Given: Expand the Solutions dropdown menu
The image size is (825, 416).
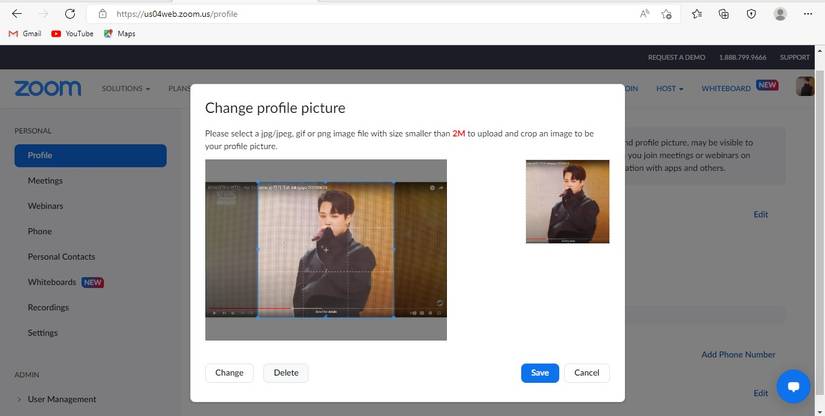Looking at the screenshot, I should point(126,88).
